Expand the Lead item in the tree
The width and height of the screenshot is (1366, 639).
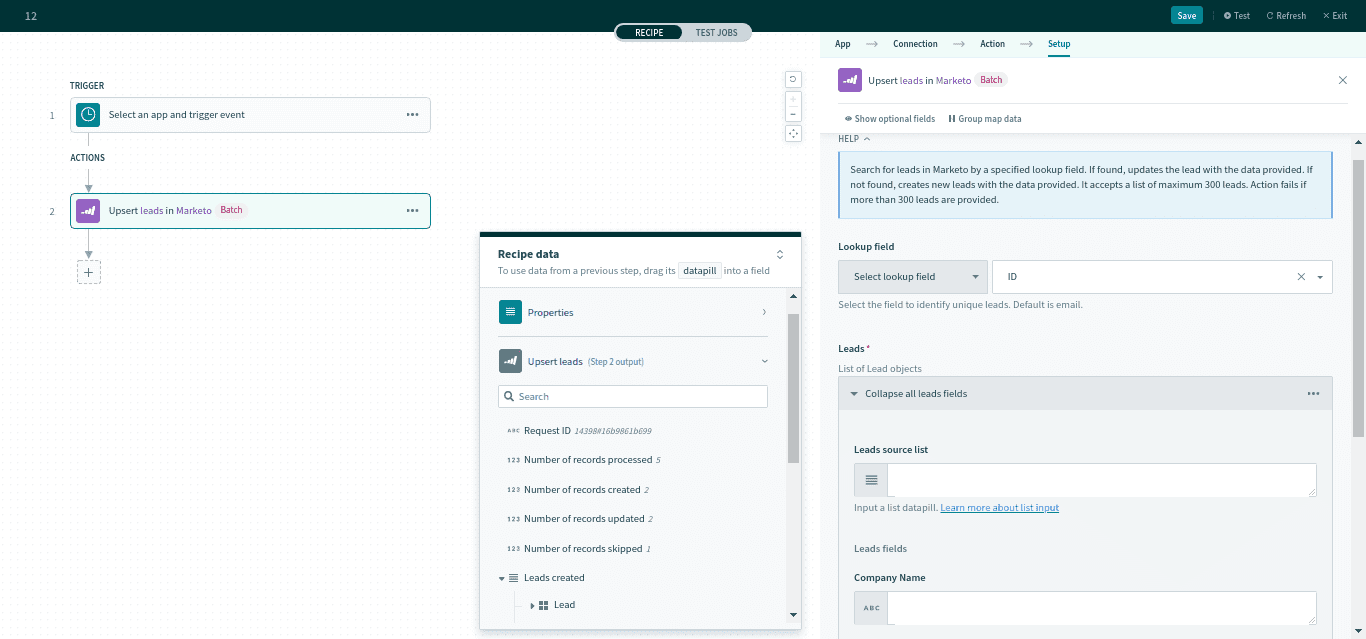(x=532, y=605)
